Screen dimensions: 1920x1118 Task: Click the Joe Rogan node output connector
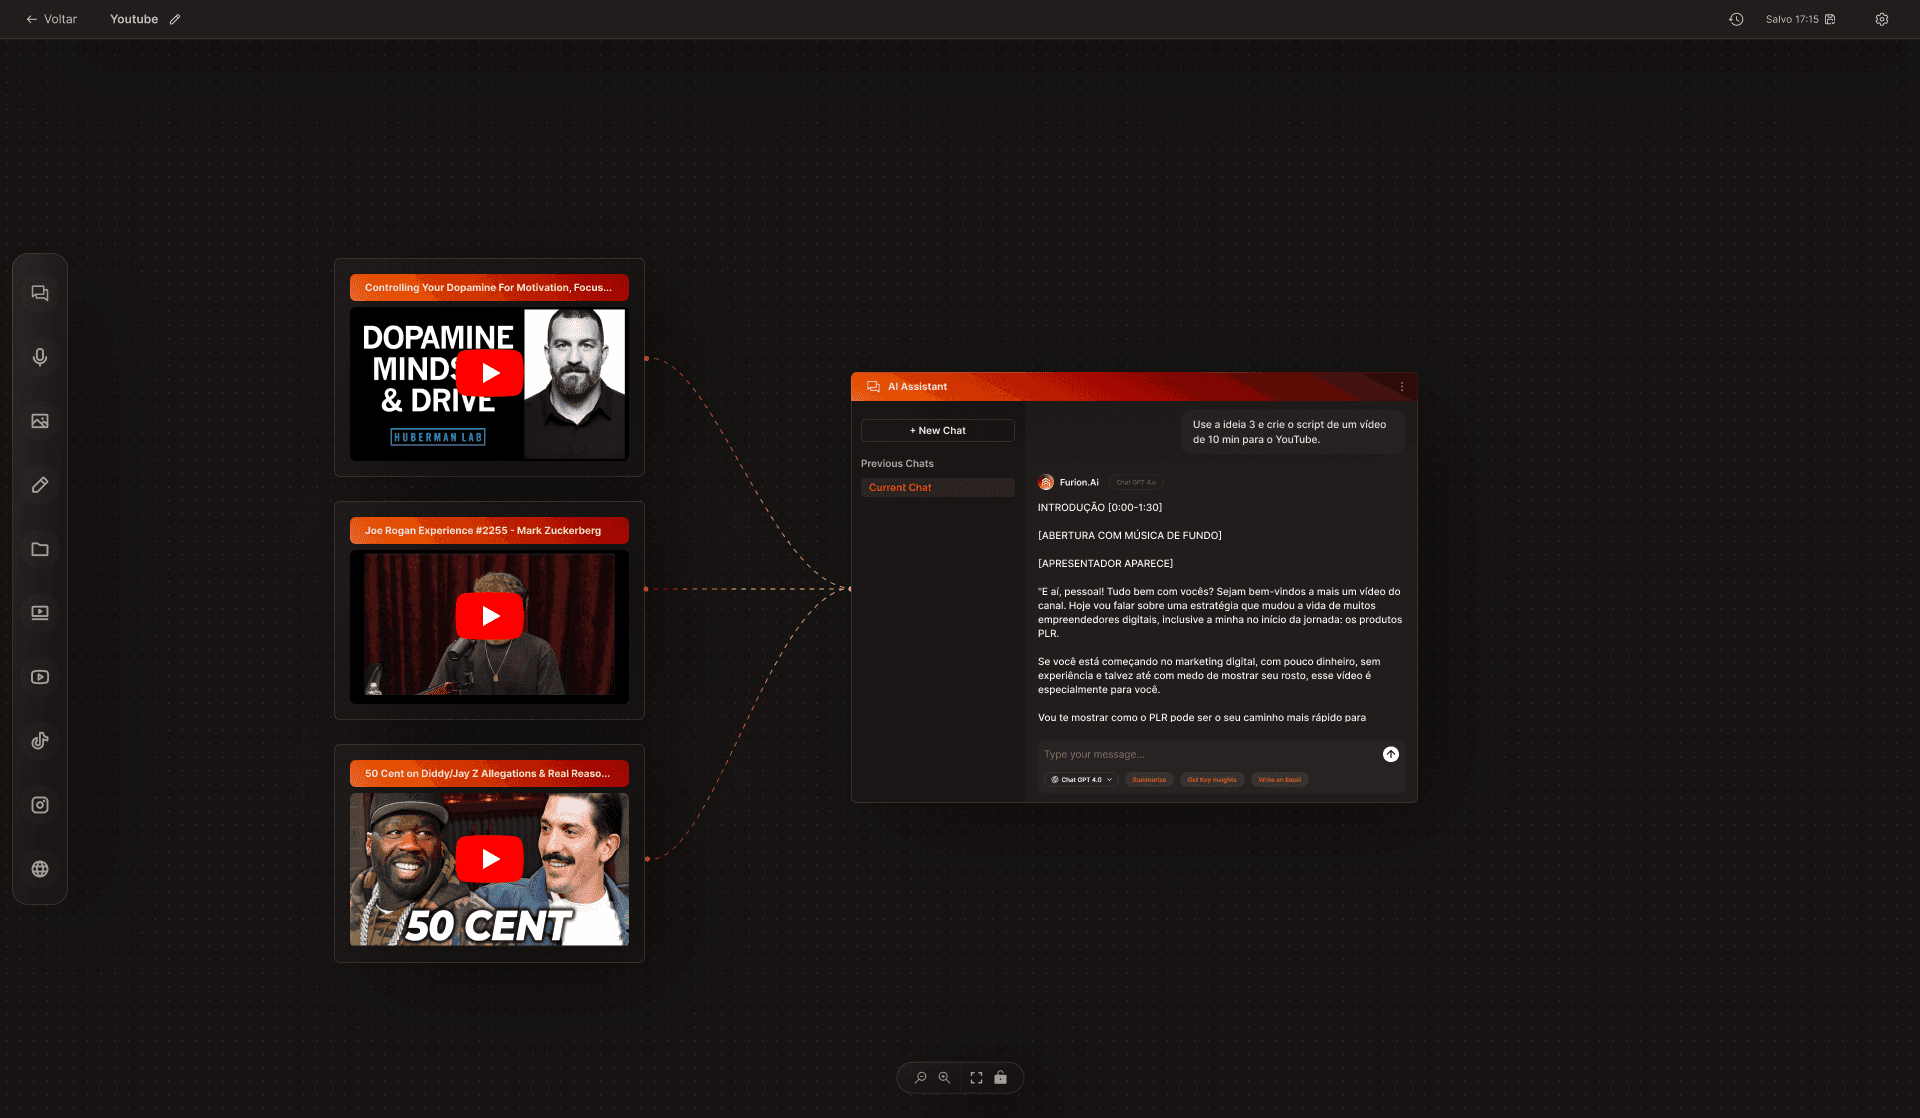click(x=646, y=589)
